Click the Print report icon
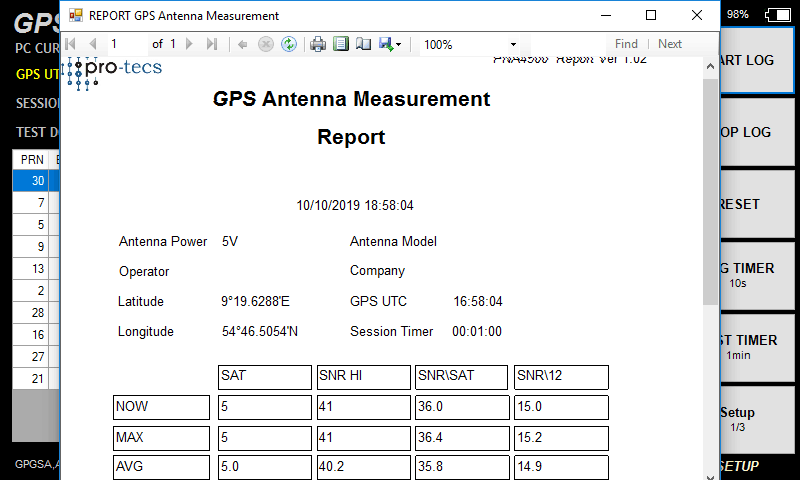Image resolution: width=800 pixels, height=480 pixels. (x=318, y=44)
